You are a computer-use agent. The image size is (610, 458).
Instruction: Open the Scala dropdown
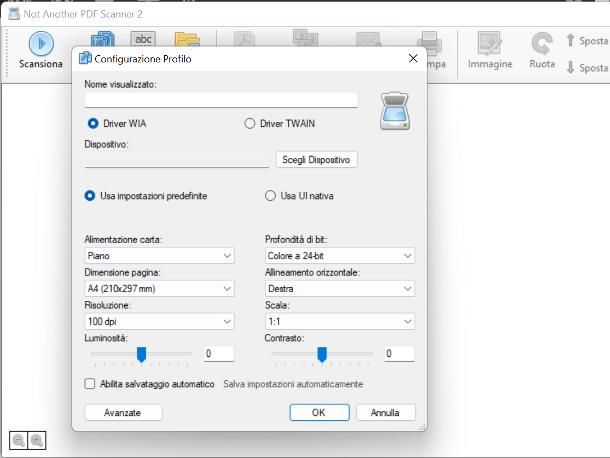(340, 321)
